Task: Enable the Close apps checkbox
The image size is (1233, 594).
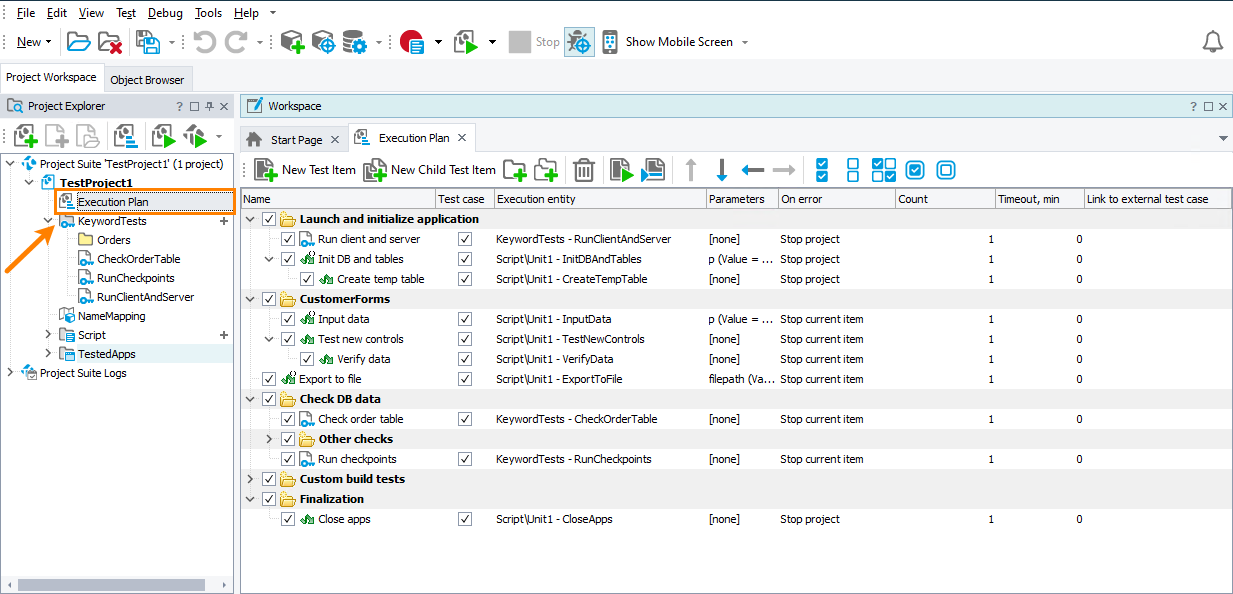Action: click(x=288, y=519)
